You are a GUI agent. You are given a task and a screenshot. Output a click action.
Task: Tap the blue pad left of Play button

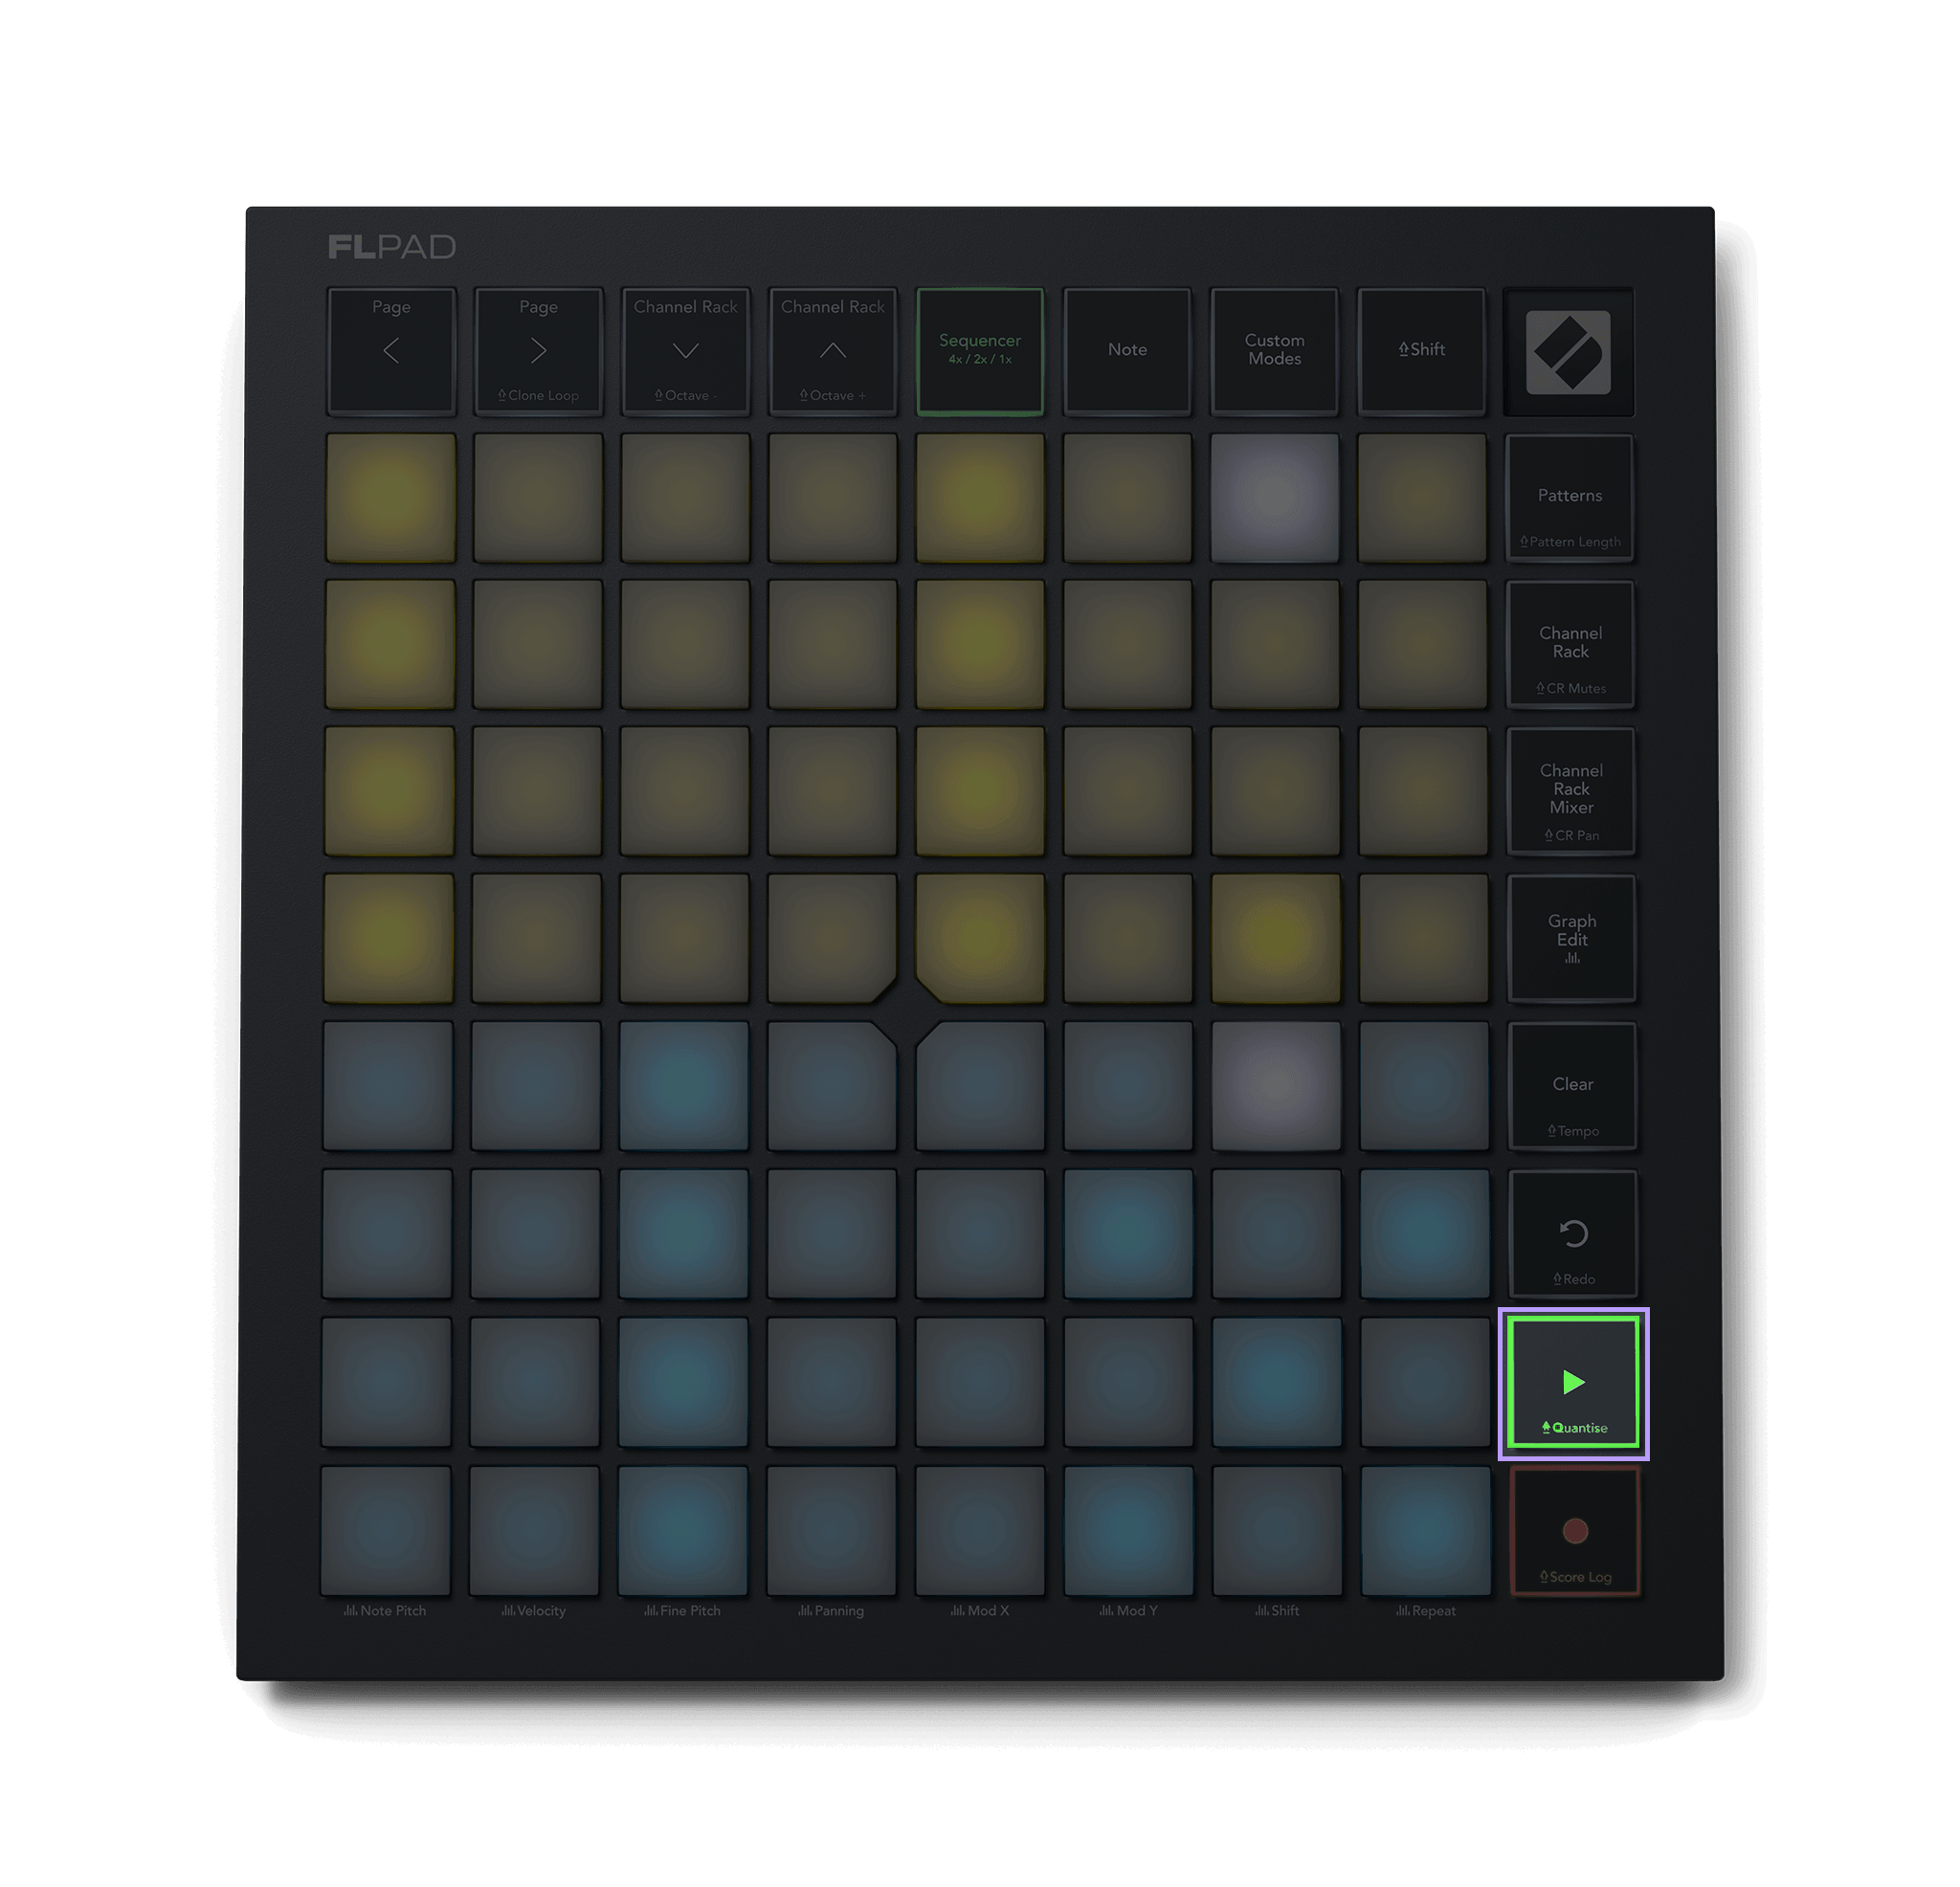(1425, 1382)
